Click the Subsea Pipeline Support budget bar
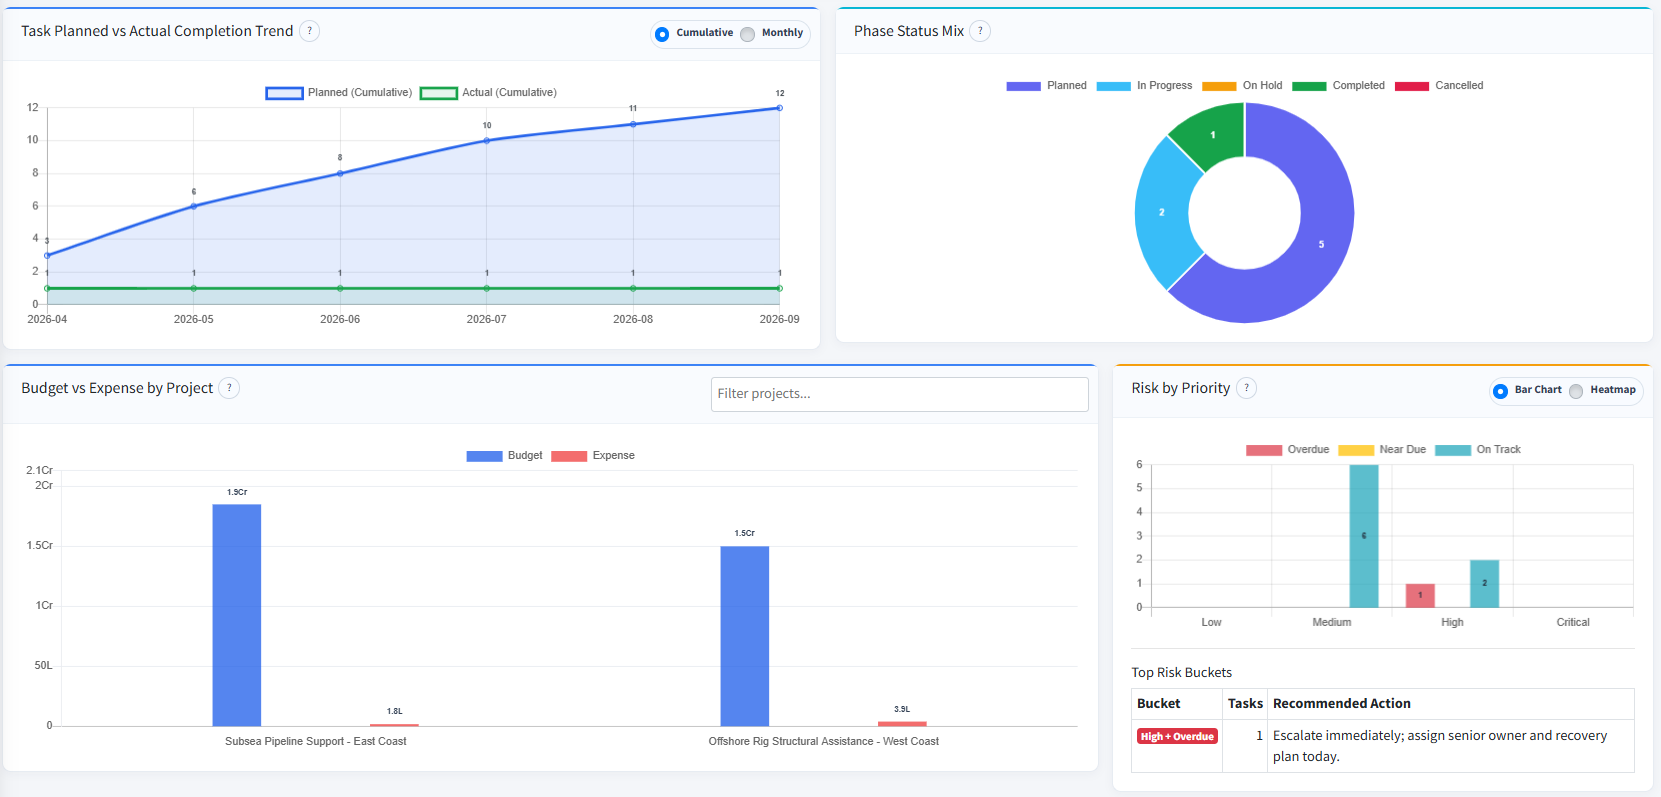Screen dimensions: 1661x797 [237, 615]
